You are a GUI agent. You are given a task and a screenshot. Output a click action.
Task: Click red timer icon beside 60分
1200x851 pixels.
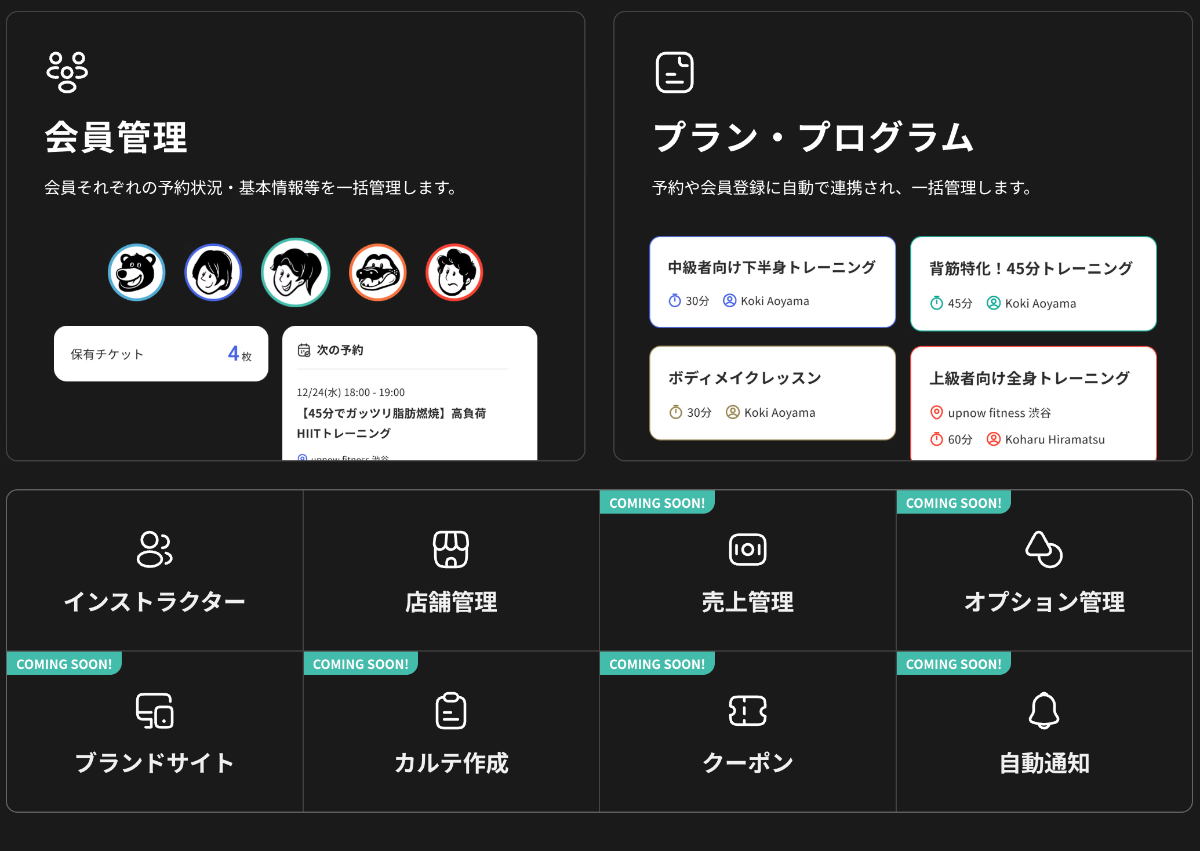pyautogui.click(x=937, y=439)
